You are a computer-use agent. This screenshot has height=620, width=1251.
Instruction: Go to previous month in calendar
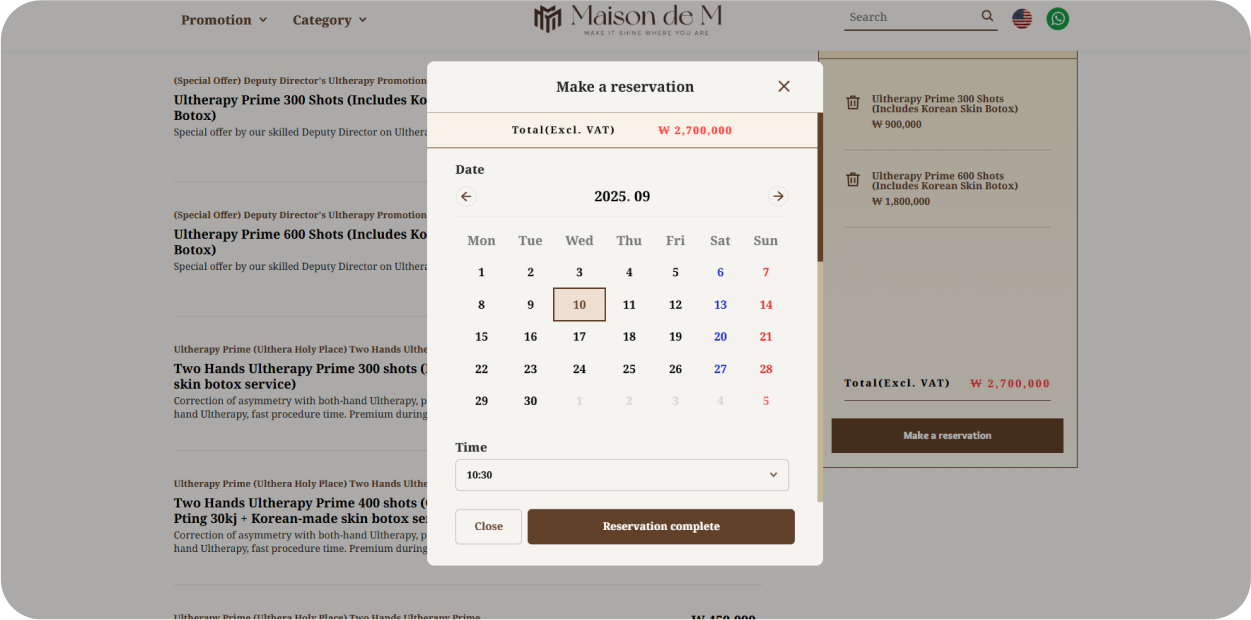pyautogui.click(x=466, y=197)
